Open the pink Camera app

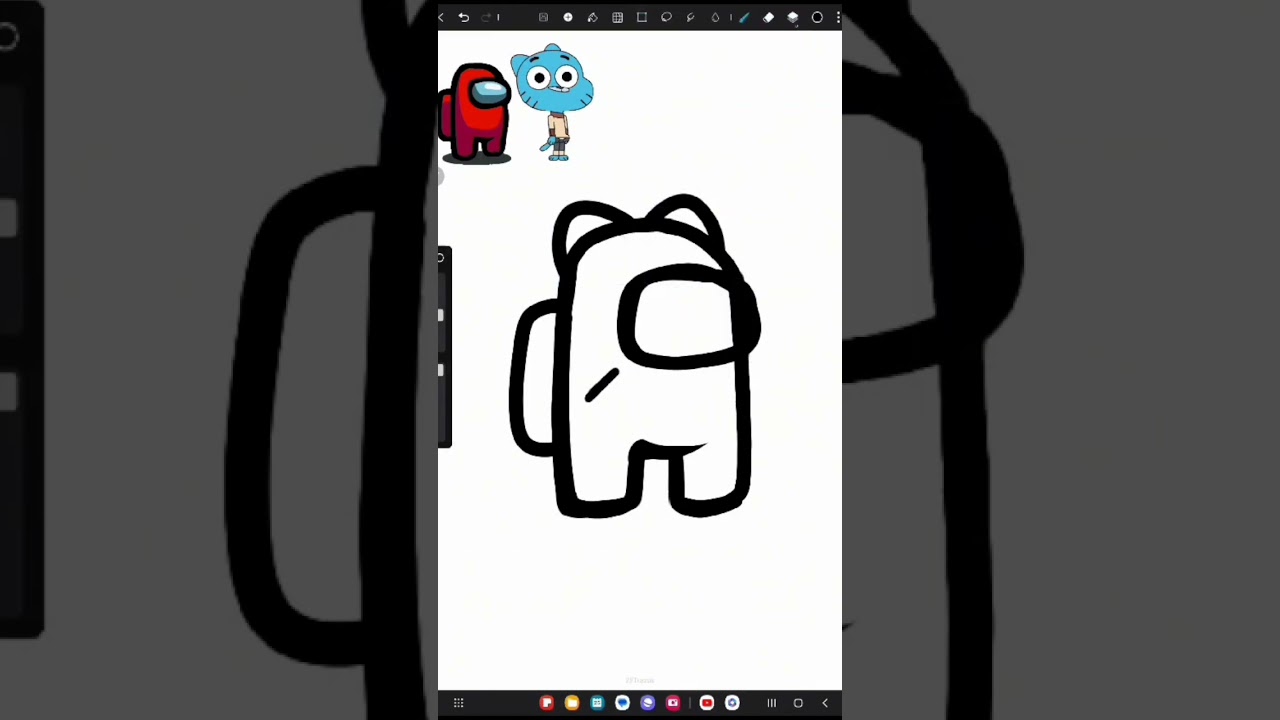point(672,703)
